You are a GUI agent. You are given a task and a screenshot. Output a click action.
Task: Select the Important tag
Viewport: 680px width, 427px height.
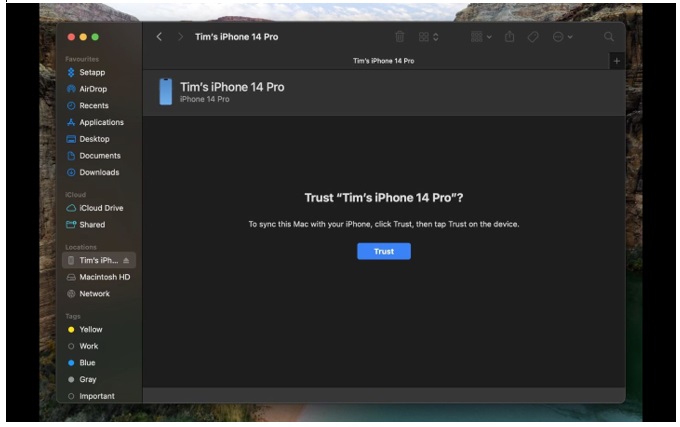pyautogui.click(x=96, y=396)
